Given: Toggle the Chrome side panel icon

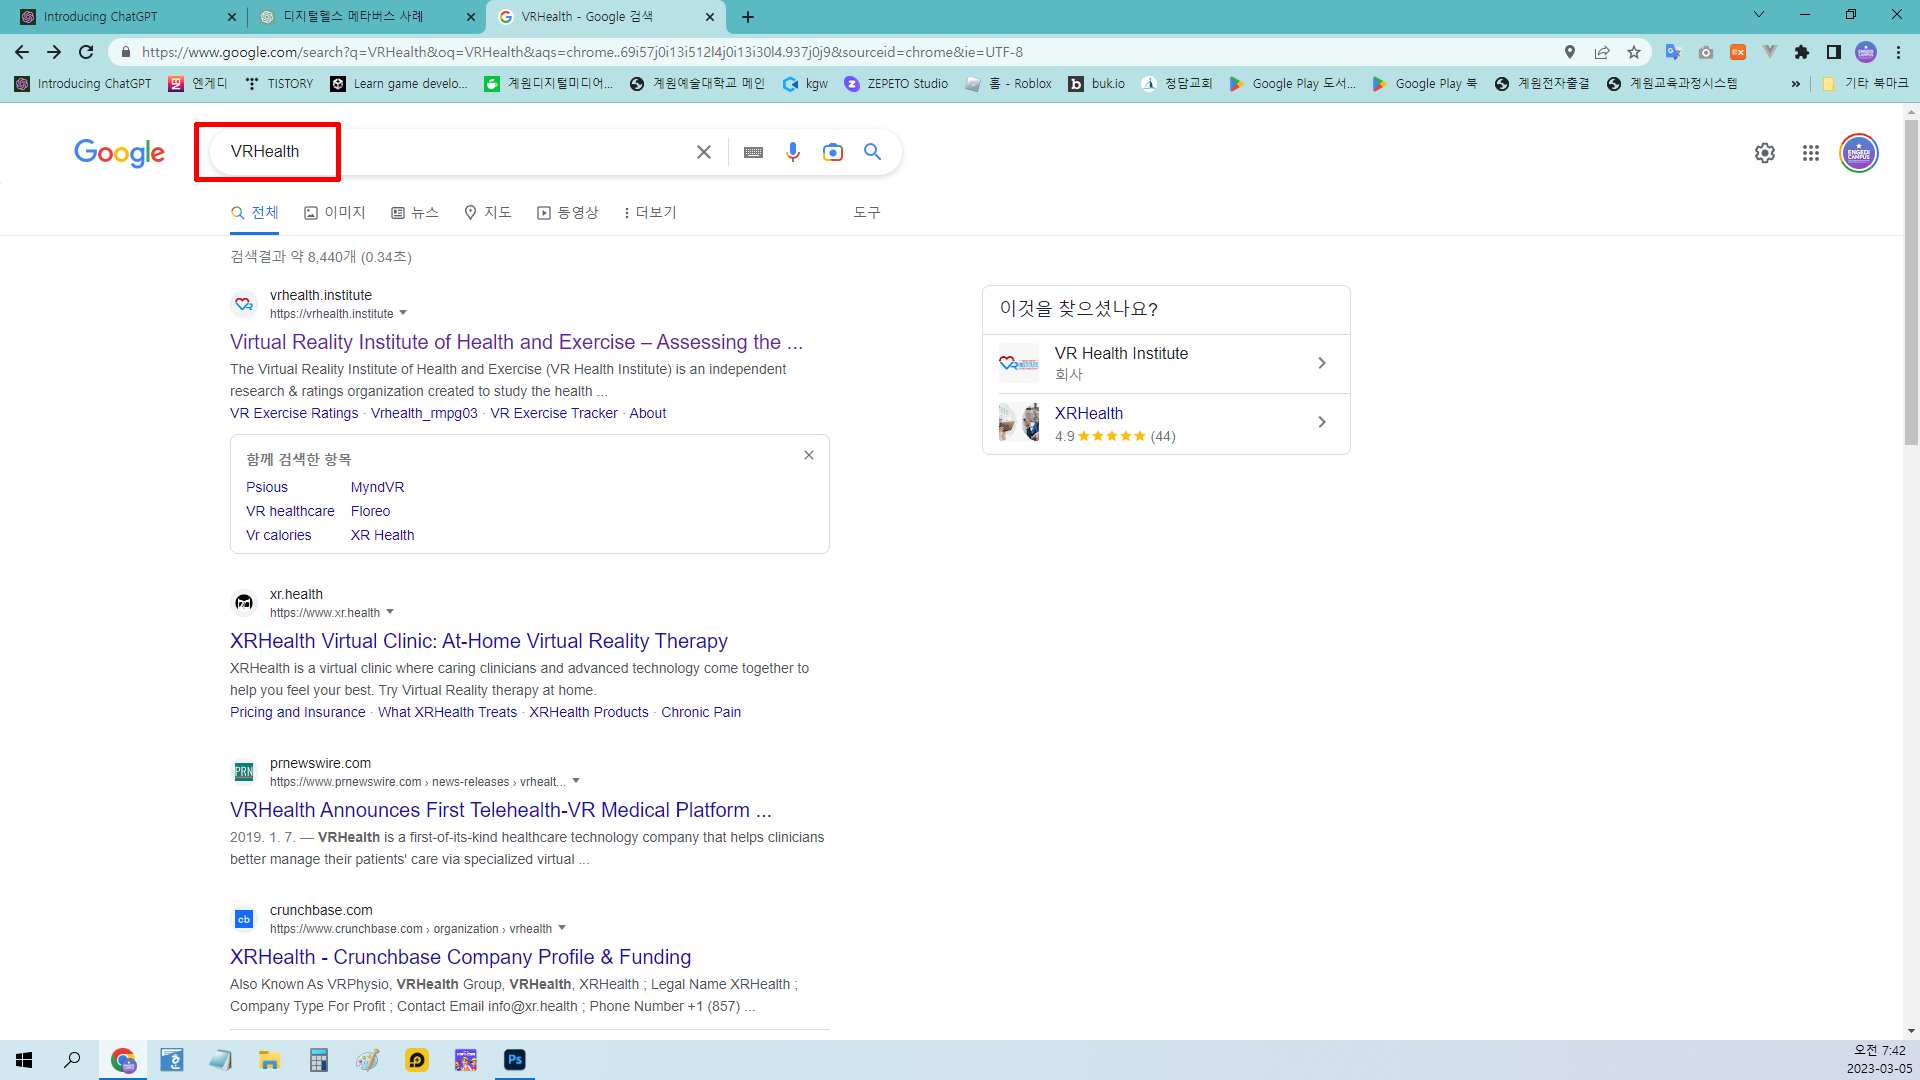Looking at the screenshot, I should (1834, 52).
